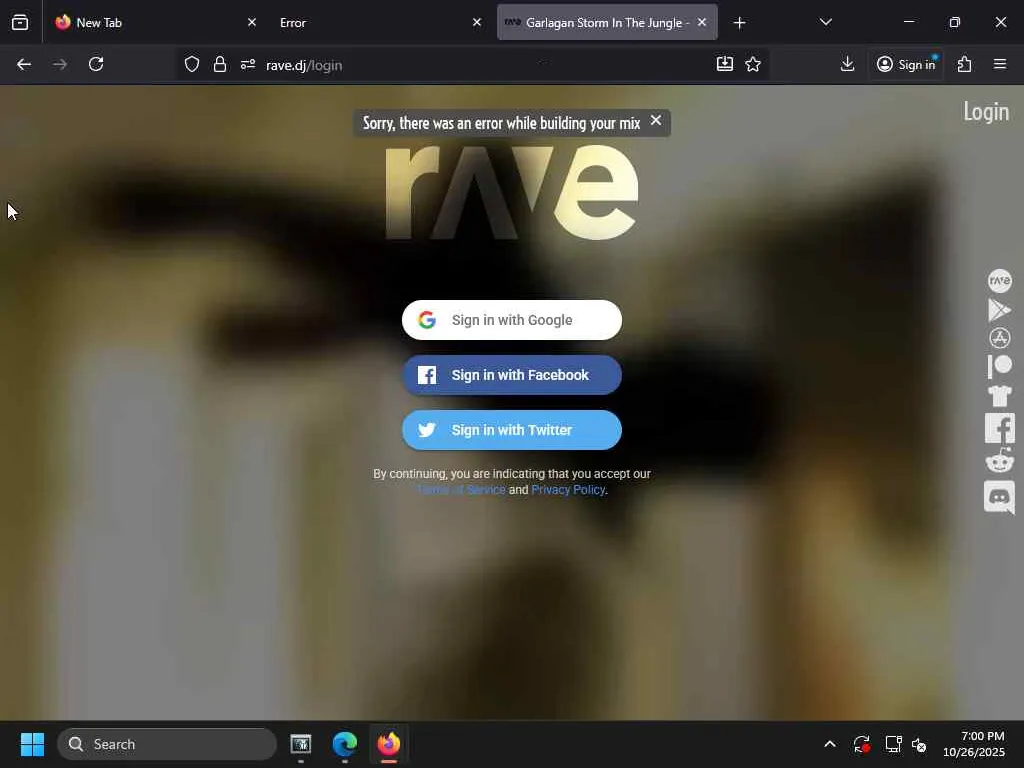Open site permissions icon in address bar

pyautogui.click(x=248, y=64)
